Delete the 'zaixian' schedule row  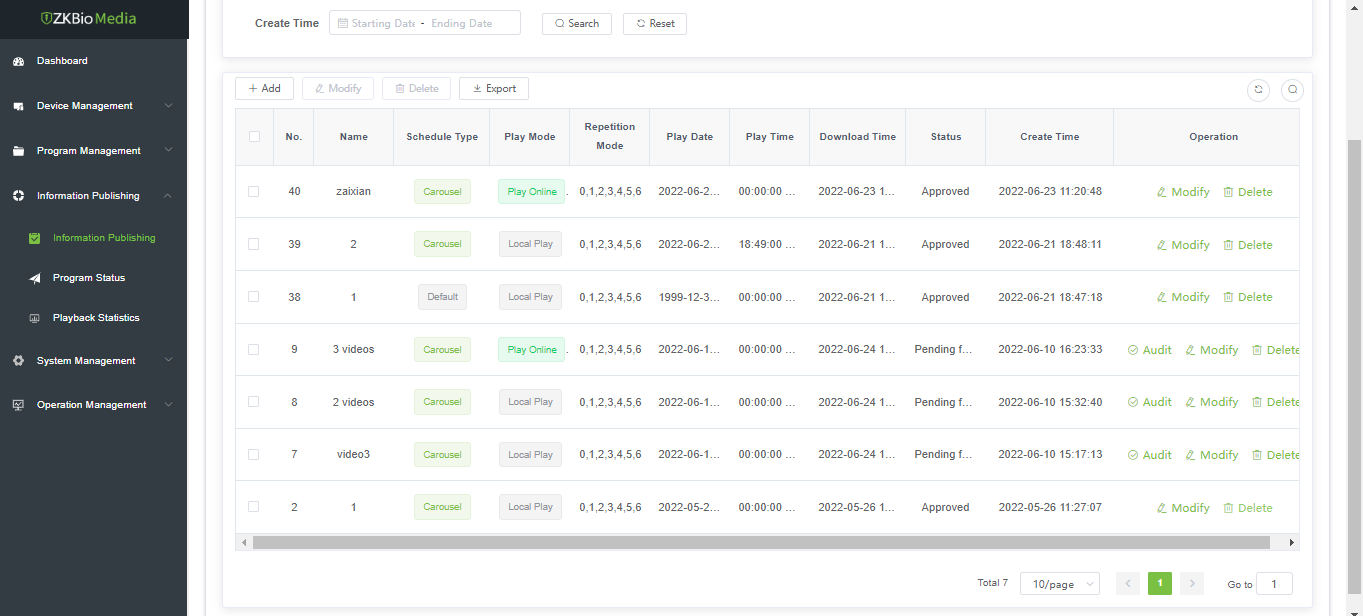[1247, 192]
